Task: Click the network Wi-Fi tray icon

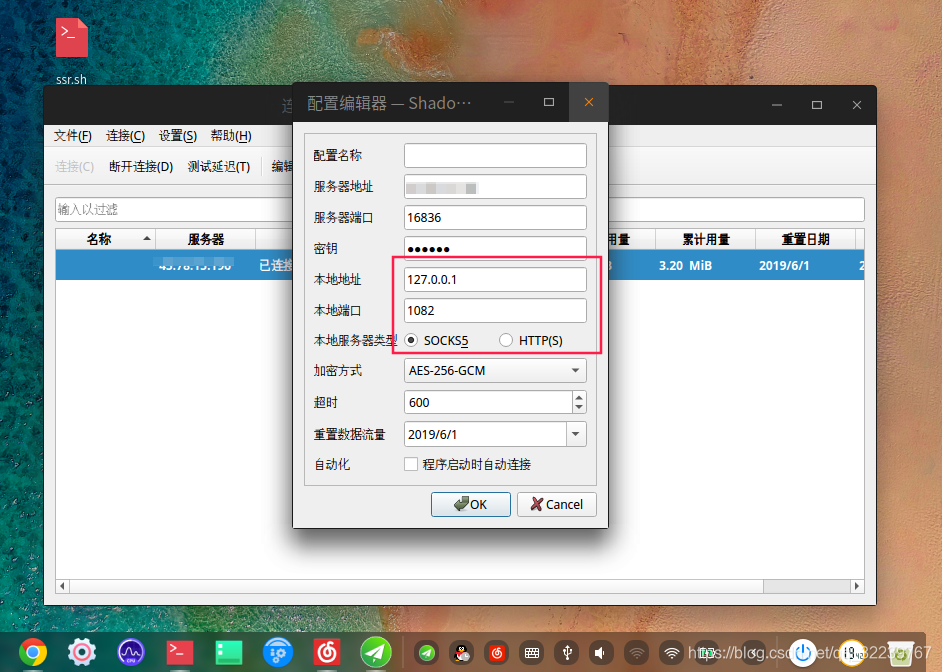Action: pyautogui.click(x=671, y=652)
